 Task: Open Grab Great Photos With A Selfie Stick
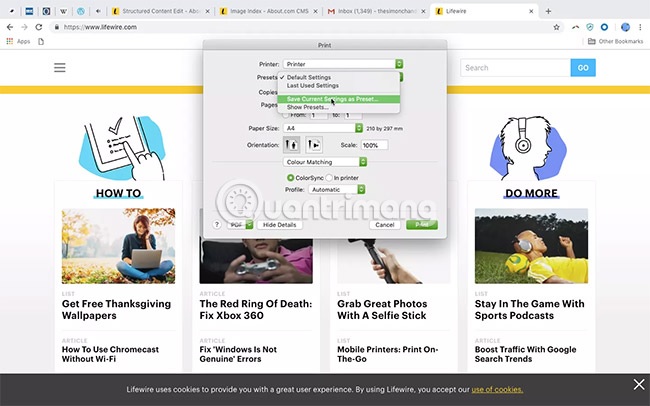point(382,309)
